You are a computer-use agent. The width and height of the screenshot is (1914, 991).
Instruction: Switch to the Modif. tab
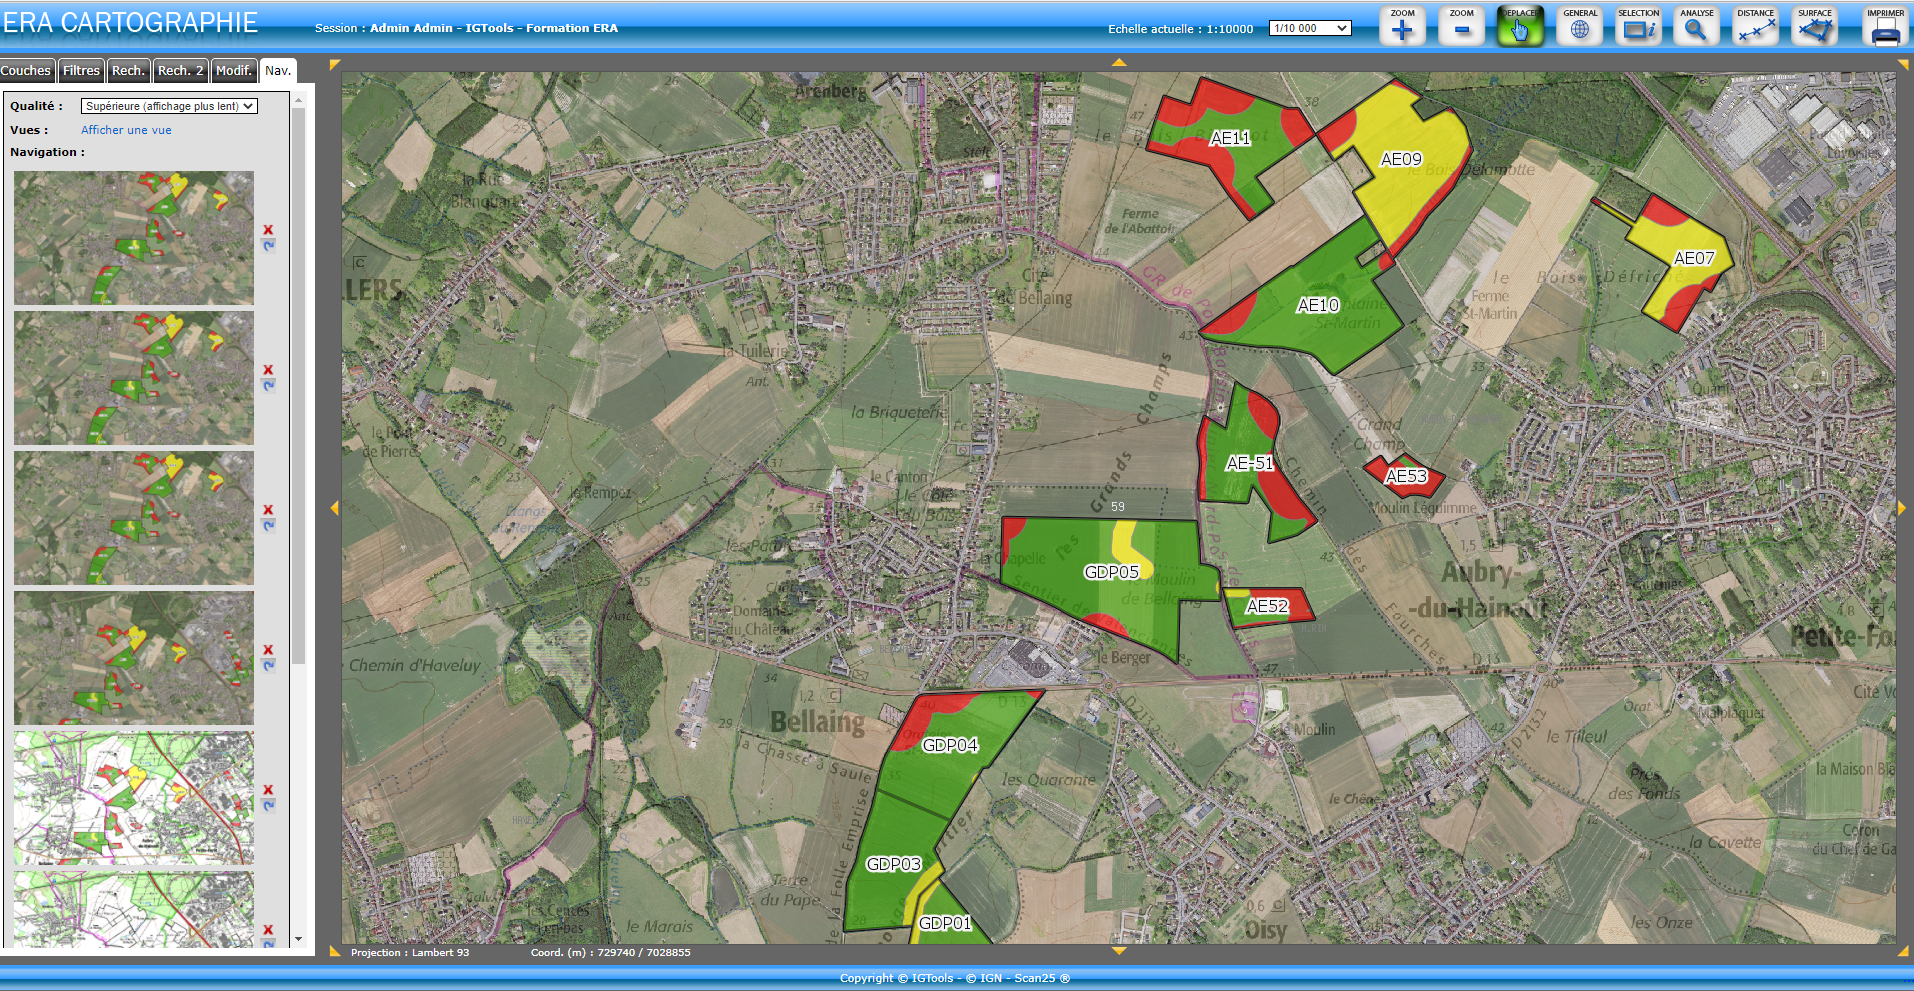pos(233,71)
